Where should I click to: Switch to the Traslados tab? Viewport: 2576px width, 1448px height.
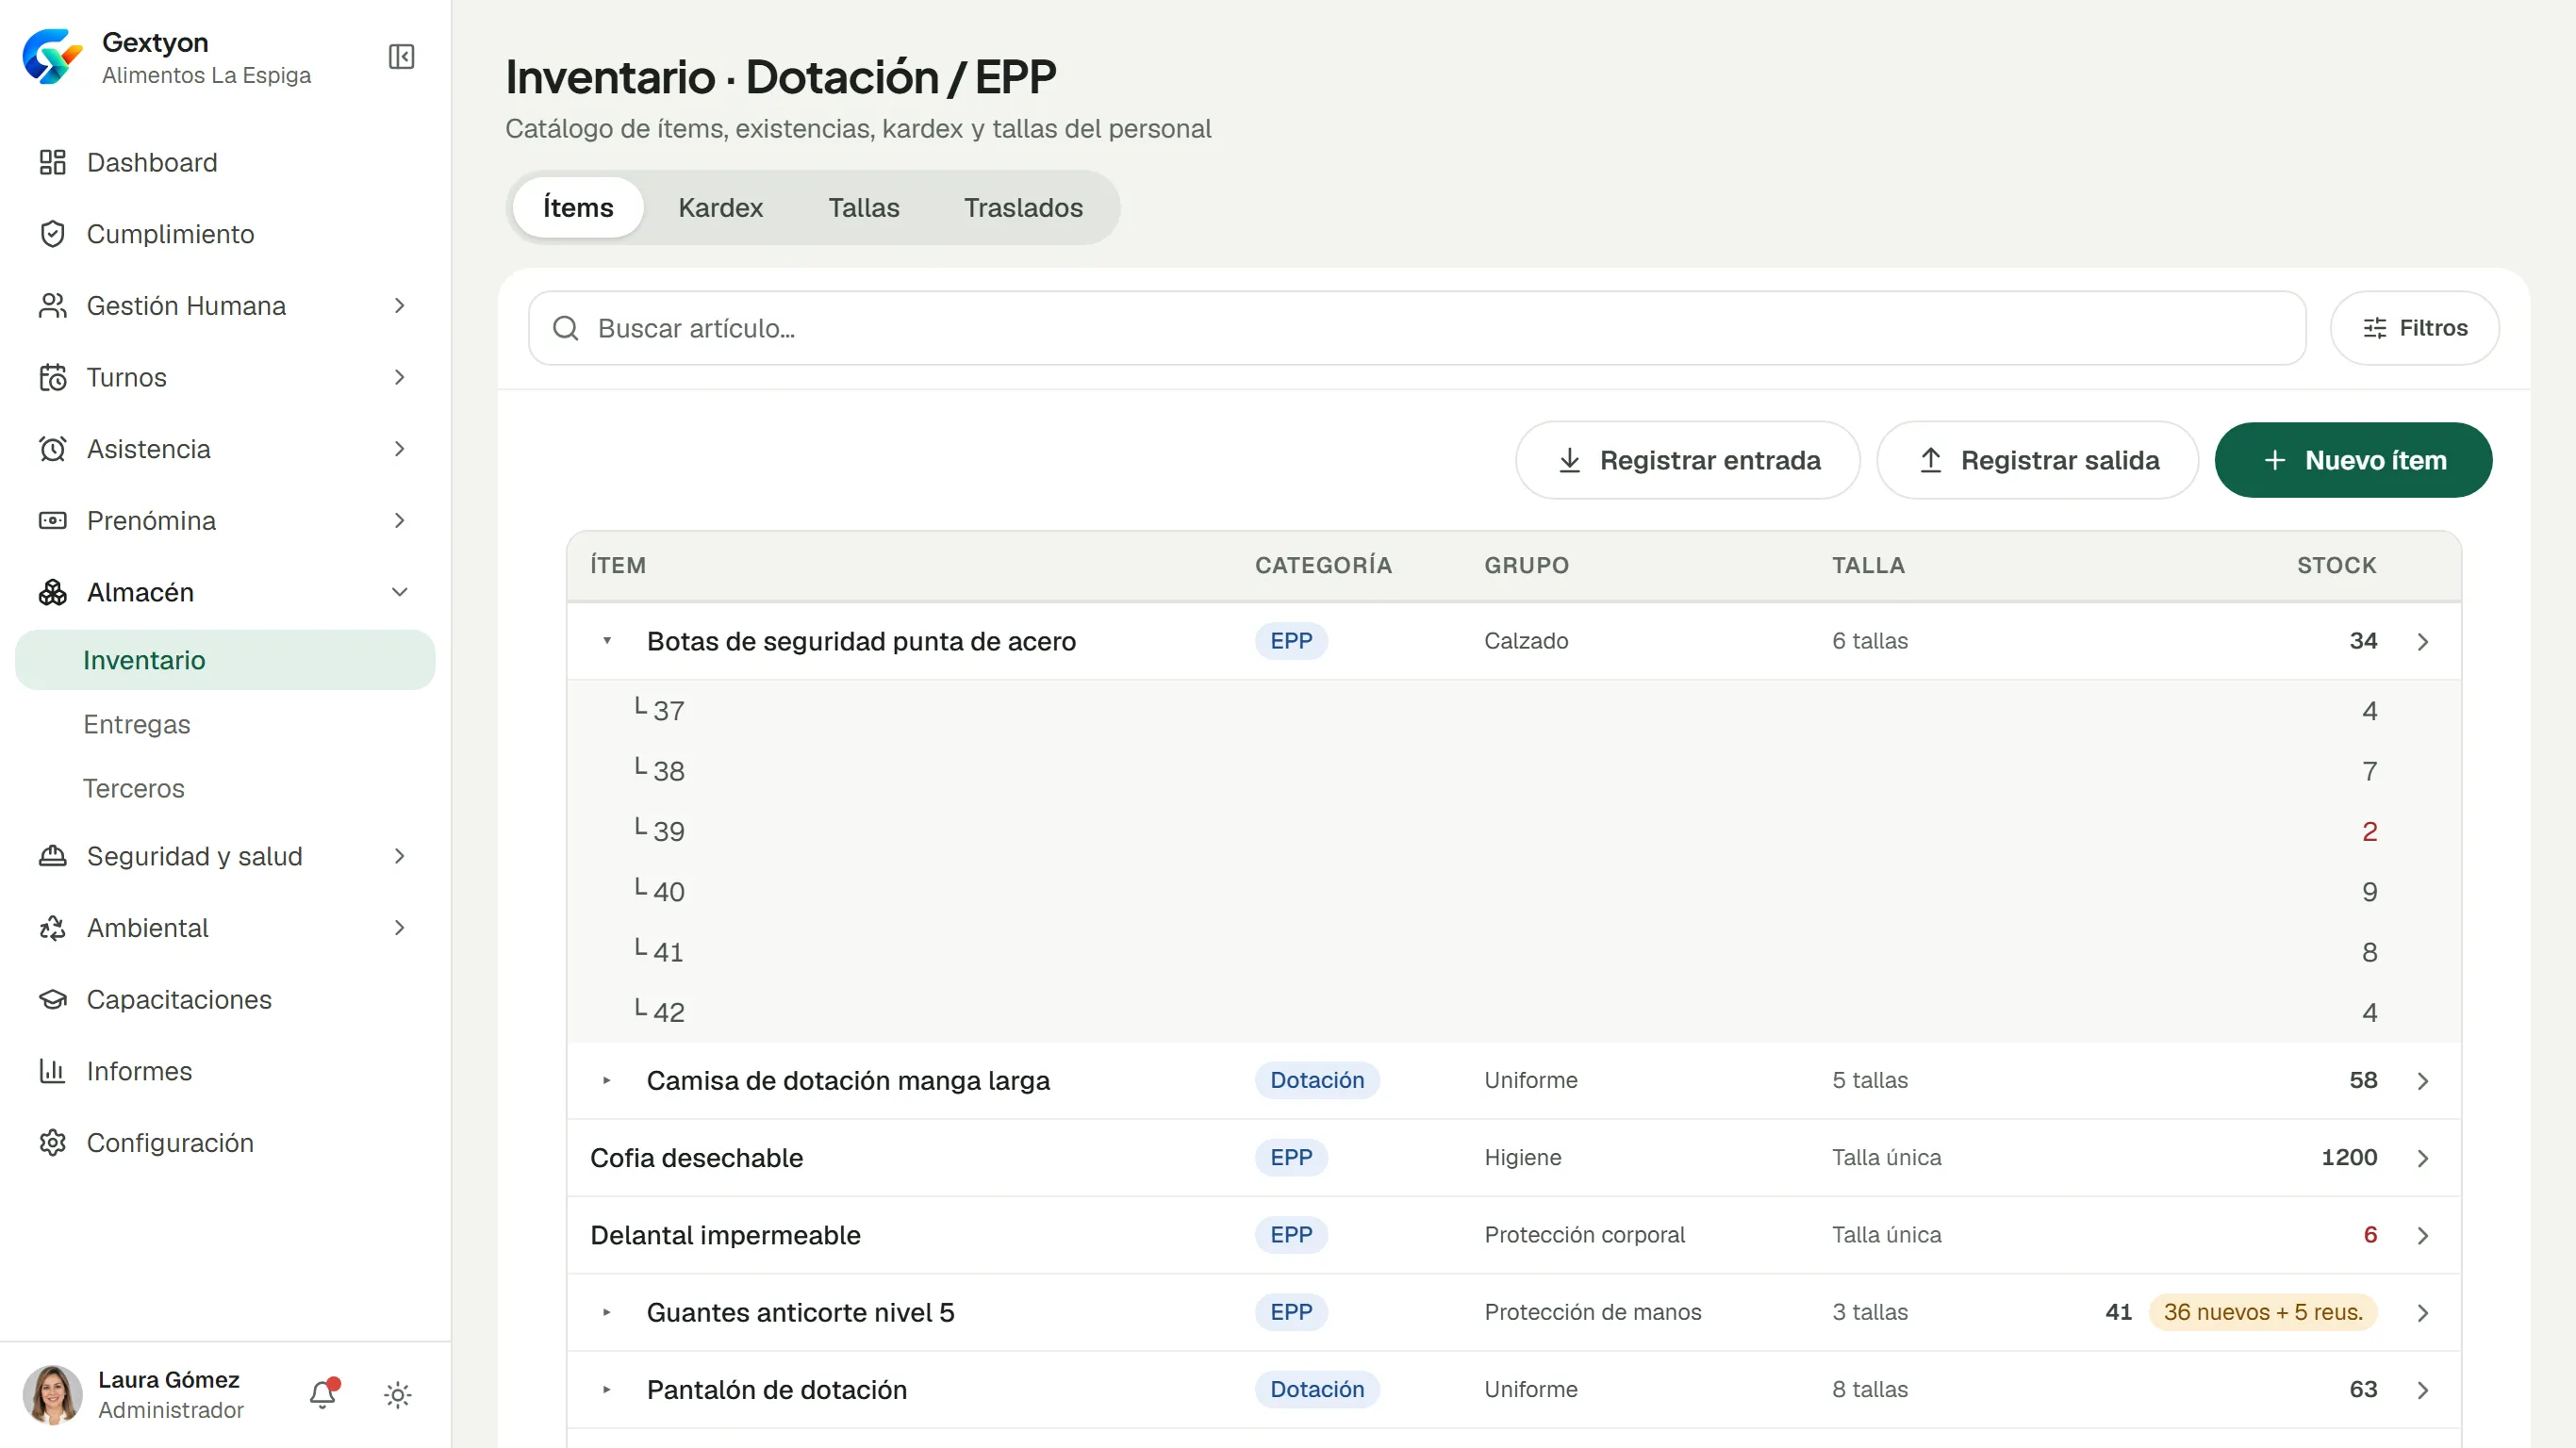click(x=1023, y=207)
